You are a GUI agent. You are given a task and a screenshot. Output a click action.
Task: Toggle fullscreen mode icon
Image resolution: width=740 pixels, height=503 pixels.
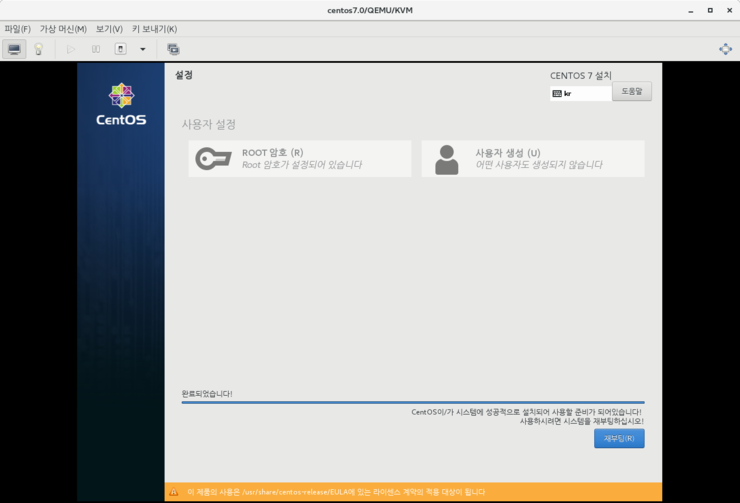(725, 49)
